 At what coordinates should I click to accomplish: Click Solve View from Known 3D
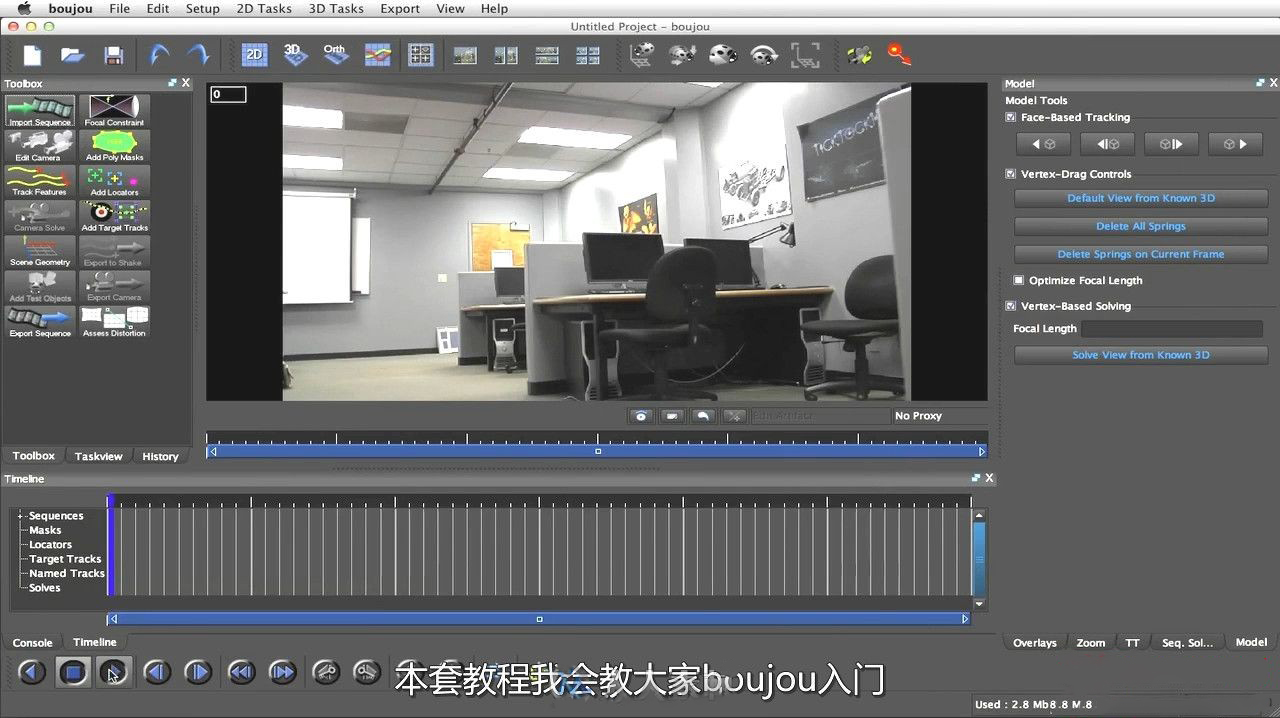tap(1140, 355)
